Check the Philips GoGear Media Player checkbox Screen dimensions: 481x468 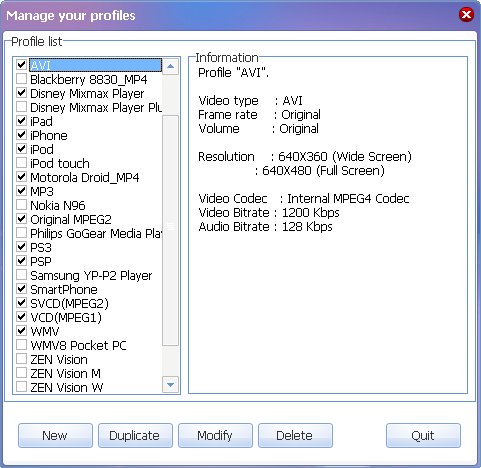[x=21, y=232]
